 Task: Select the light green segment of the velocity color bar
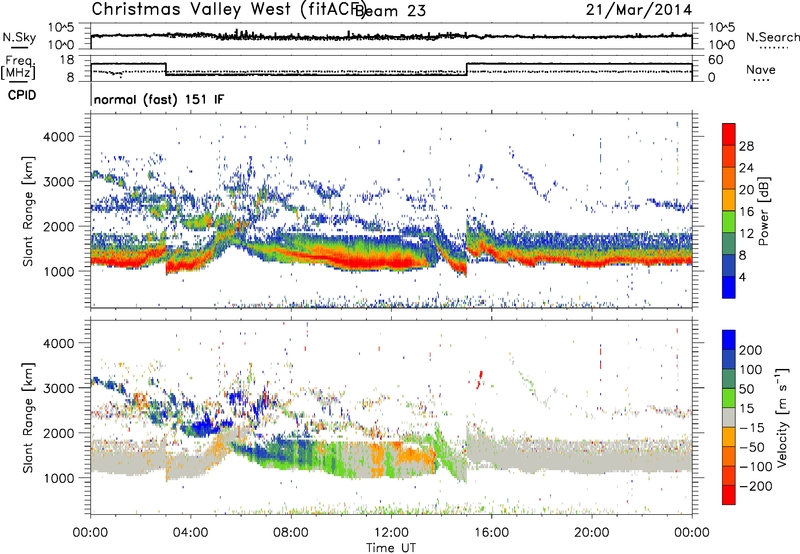[729, 398]
